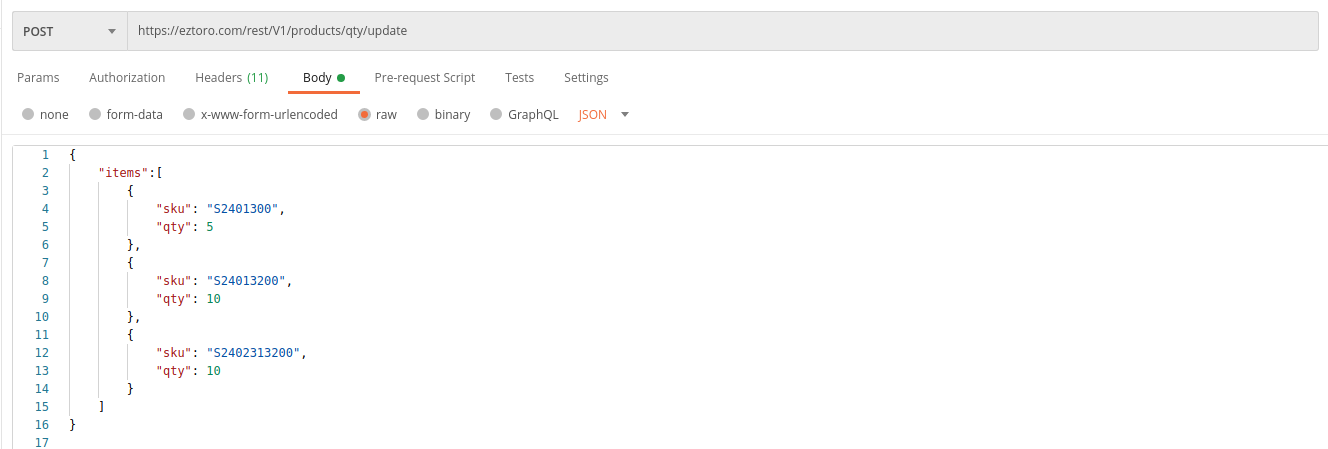Screen dimensions: 1328x449
Task: Open the POST method dropdown
Action: [70, 31]
